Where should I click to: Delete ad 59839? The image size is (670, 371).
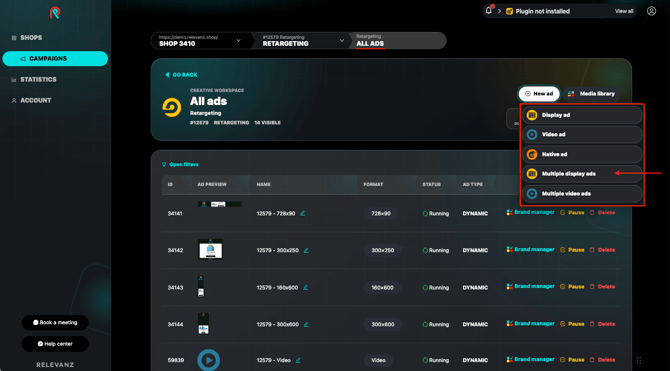pyautogui.click(x=602, y=360)
